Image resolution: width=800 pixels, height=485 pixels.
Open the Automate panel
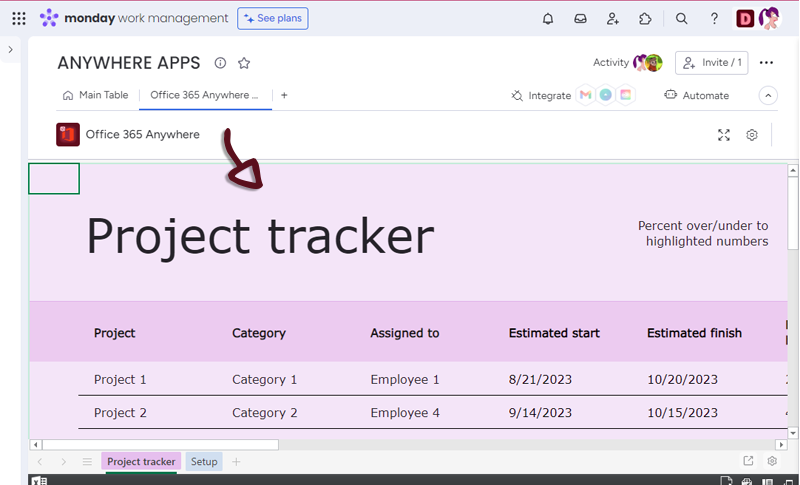(697, 95)
